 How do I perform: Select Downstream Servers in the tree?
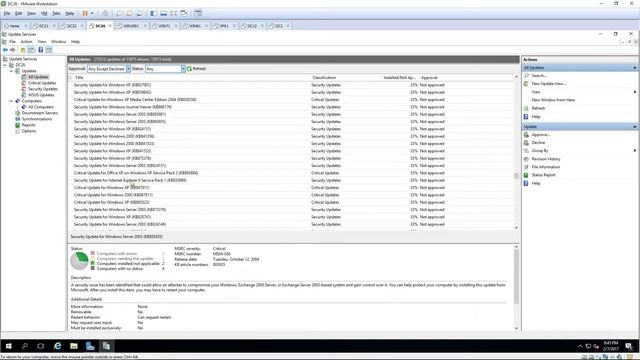click(40, 113)
